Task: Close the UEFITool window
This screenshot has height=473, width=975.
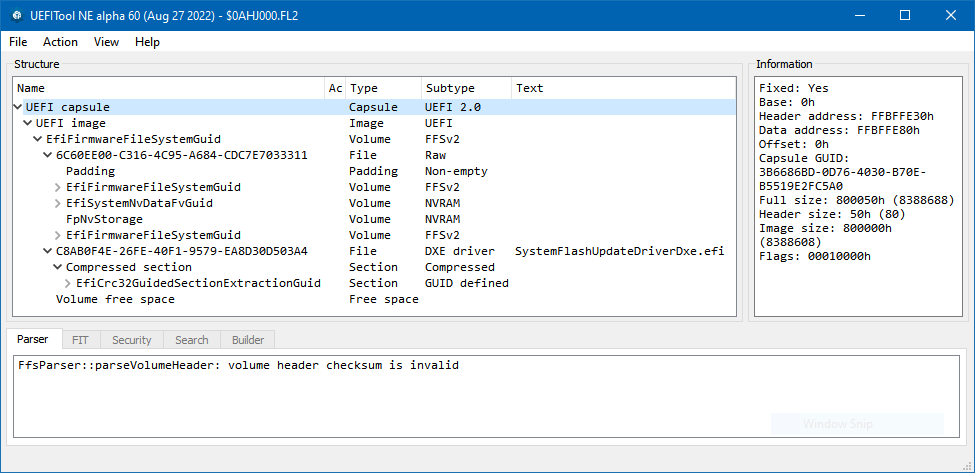Action: (951, 16)
